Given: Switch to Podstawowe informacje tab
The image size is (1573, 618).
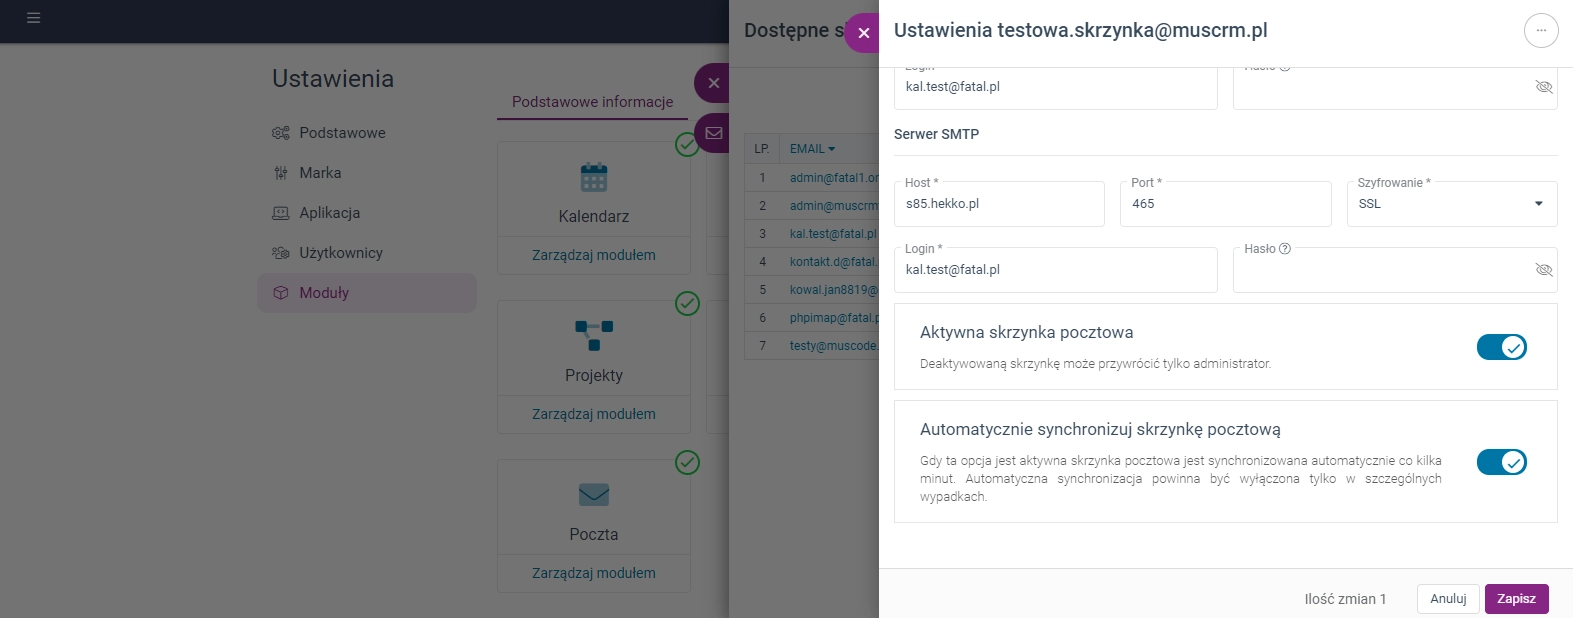Looking at the screenshot, I should (592, 102).
